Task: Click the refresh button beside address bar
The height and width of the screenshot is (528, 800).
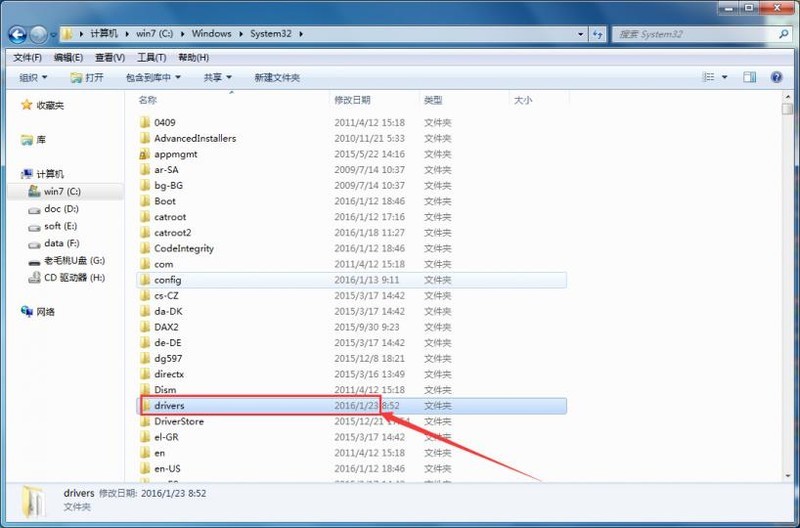Action: coord(597,34)
